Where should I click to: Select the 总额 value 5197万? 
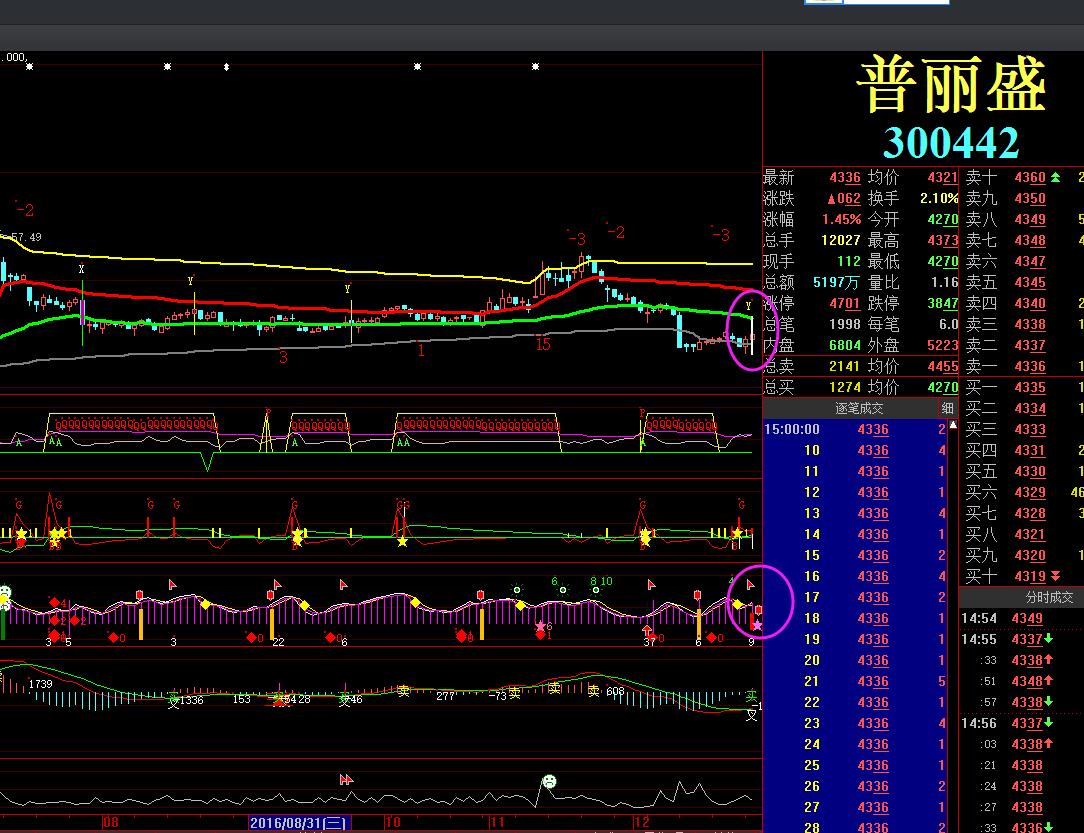pos(837,282)
